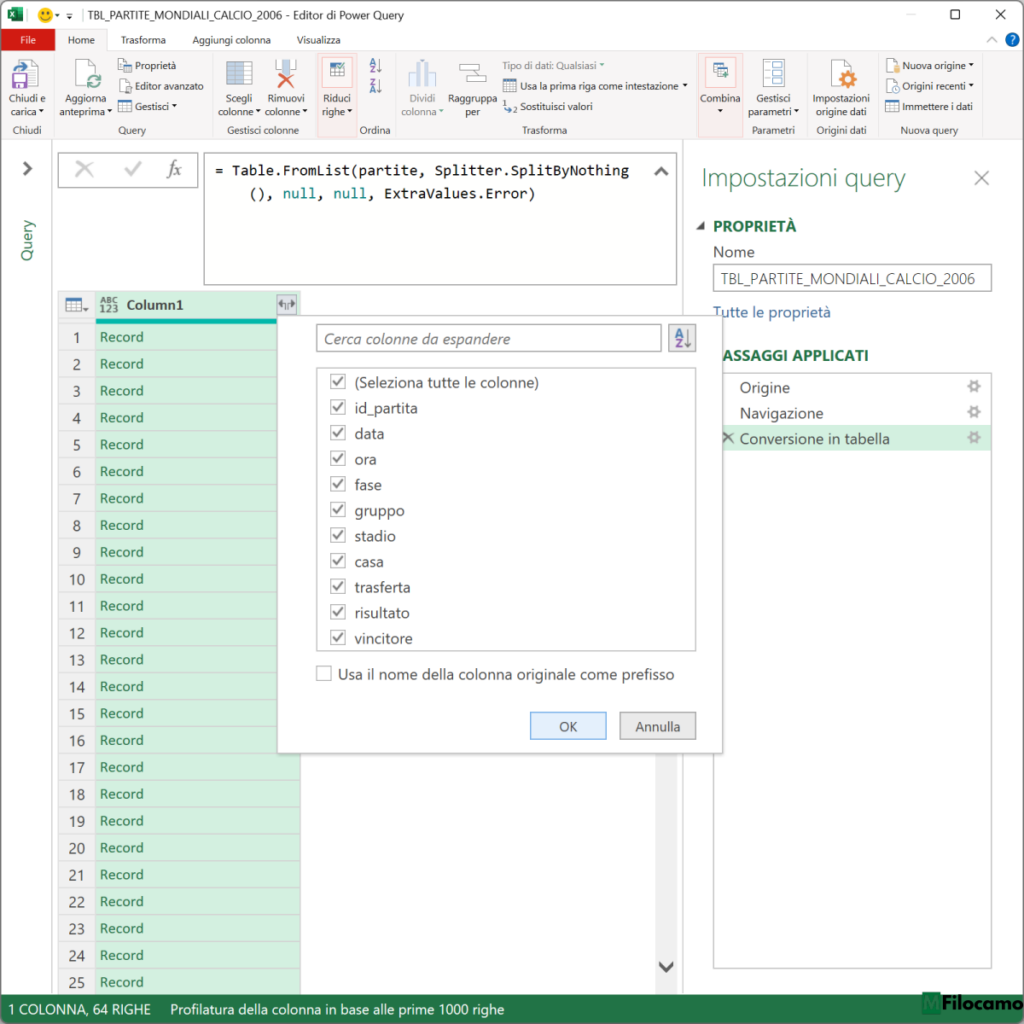1024x1024 pixels.
Task: Click the help question mark icon
Action: pyautogui.click(x=1012, y=40)
